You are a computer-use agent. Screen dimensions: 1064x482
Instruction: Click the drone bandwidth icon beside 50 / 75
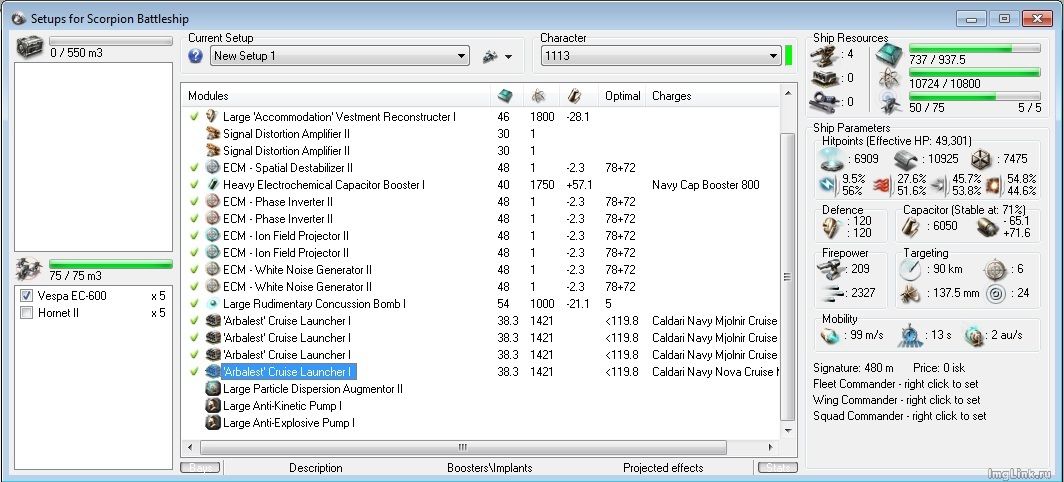(x=889, y=103)
